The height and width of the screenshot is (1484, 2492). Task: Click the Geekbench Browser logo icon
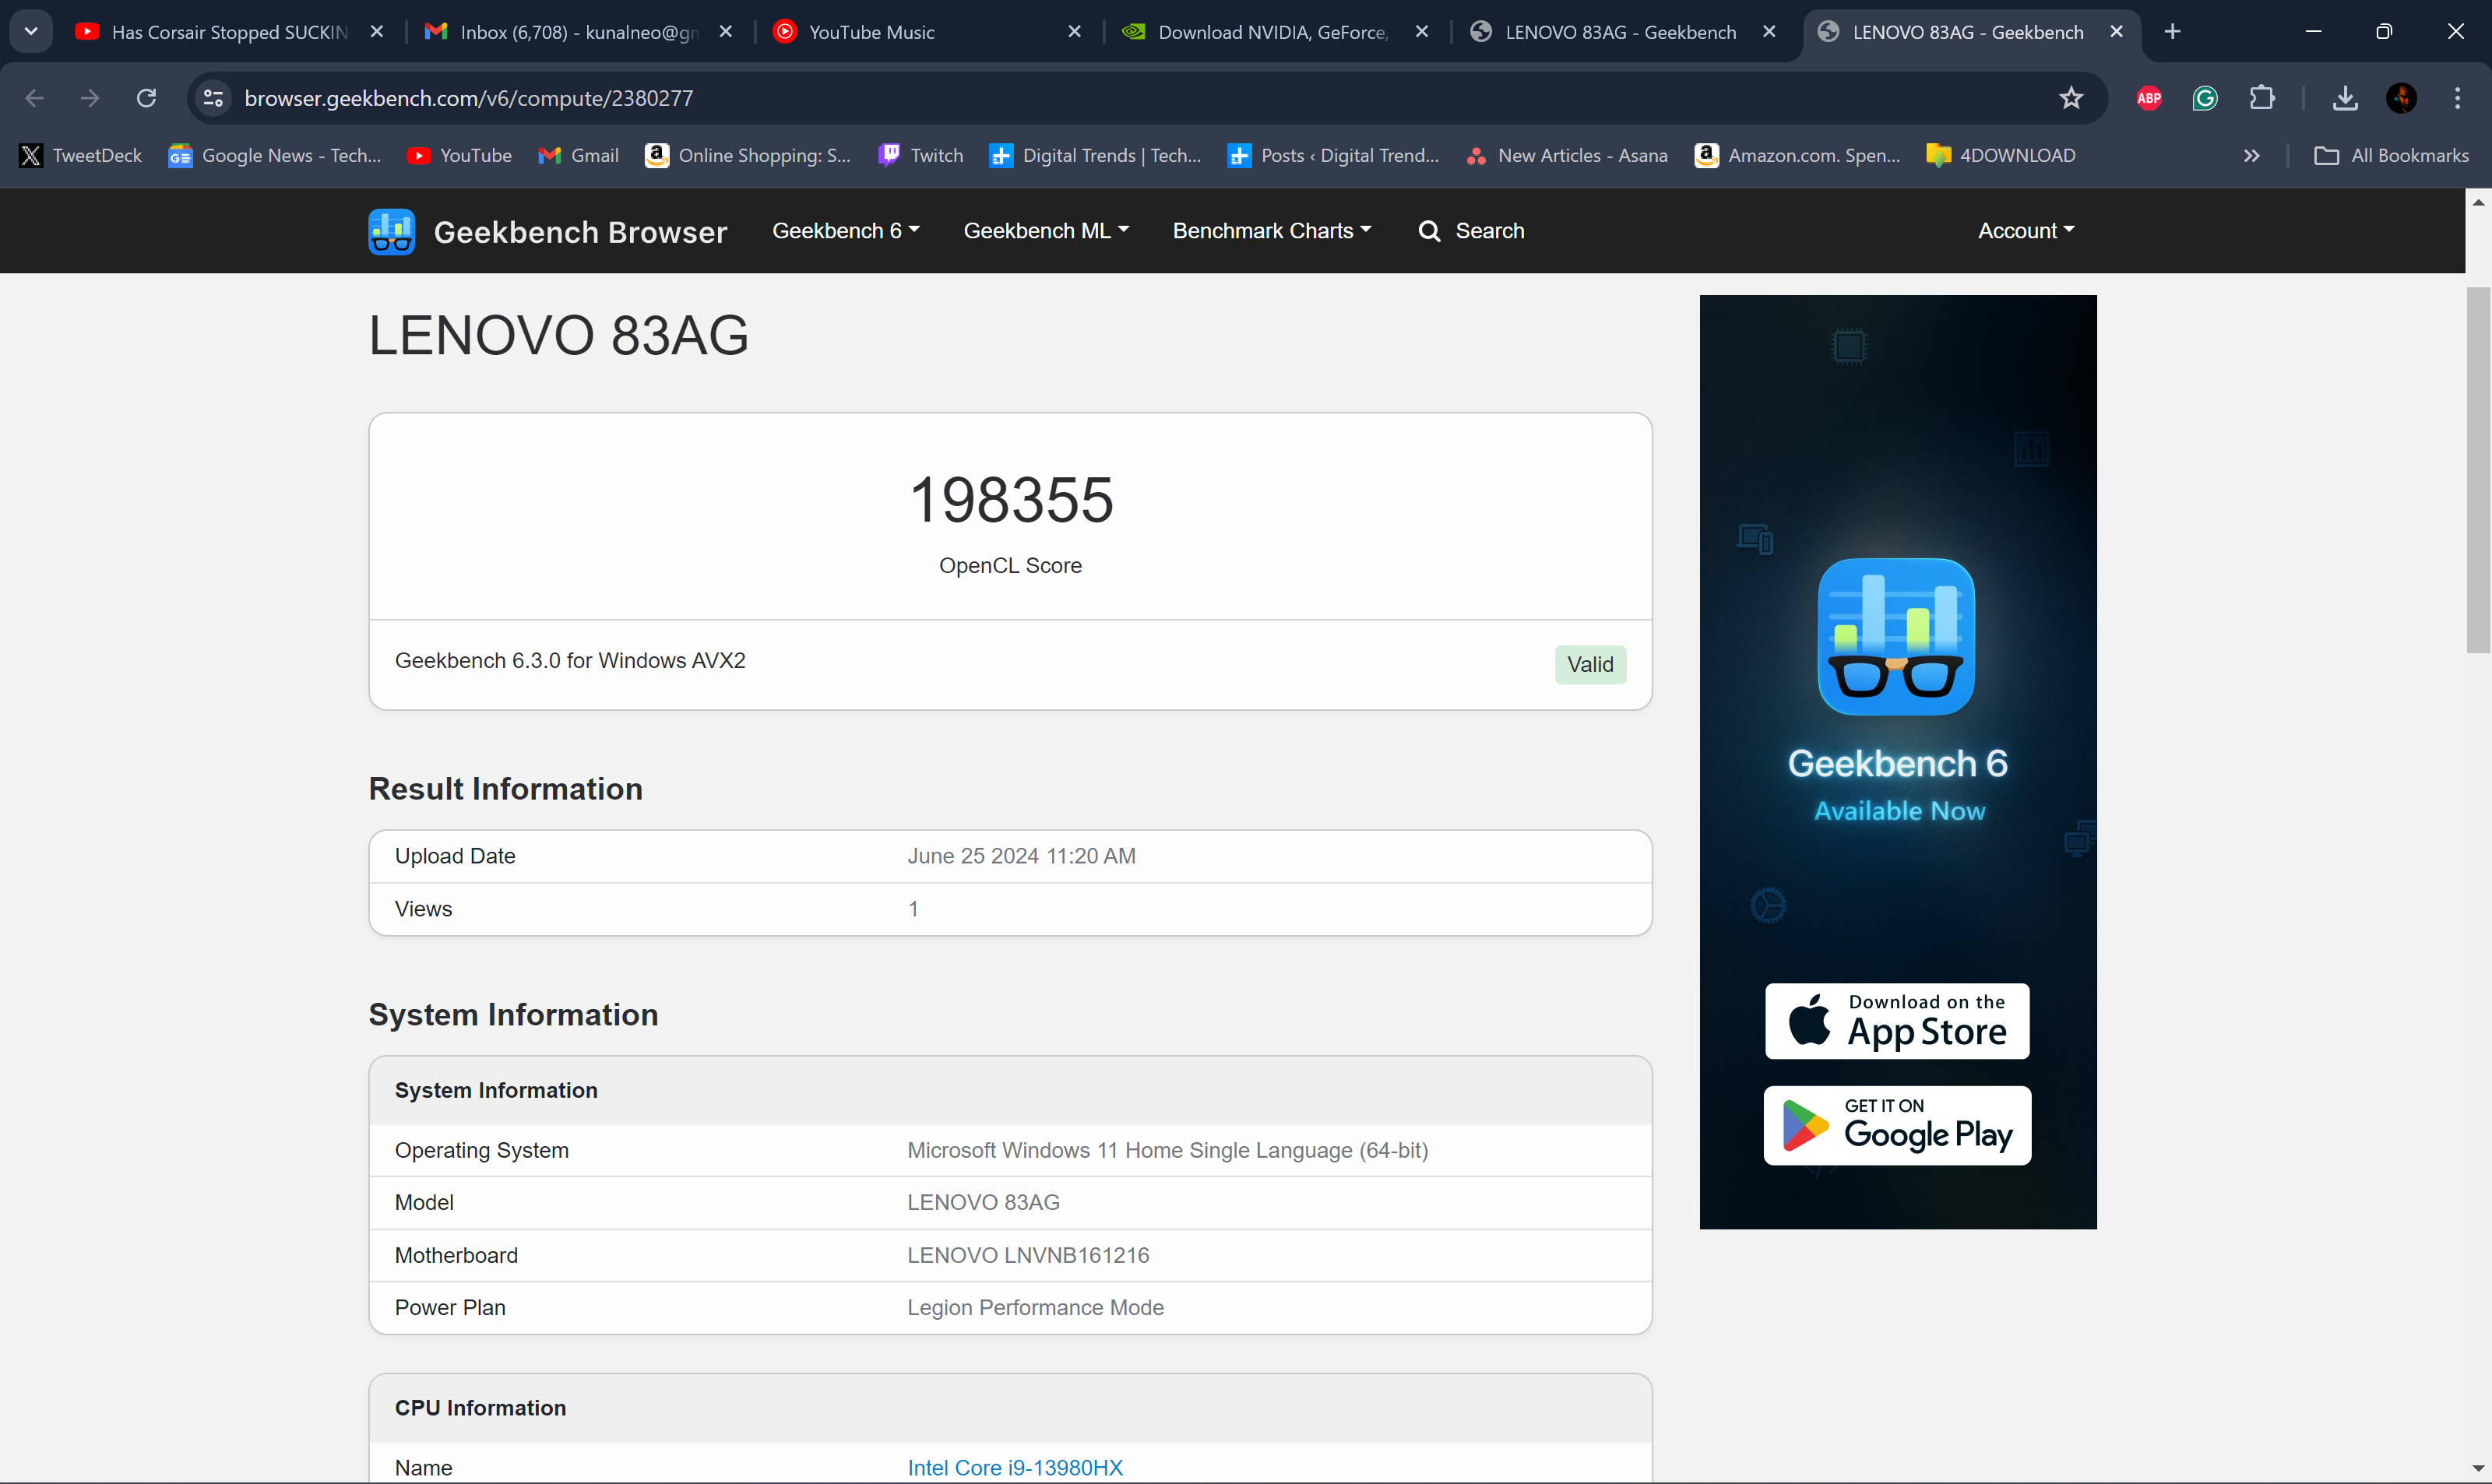pyautogui.click(x=391, y=231)
